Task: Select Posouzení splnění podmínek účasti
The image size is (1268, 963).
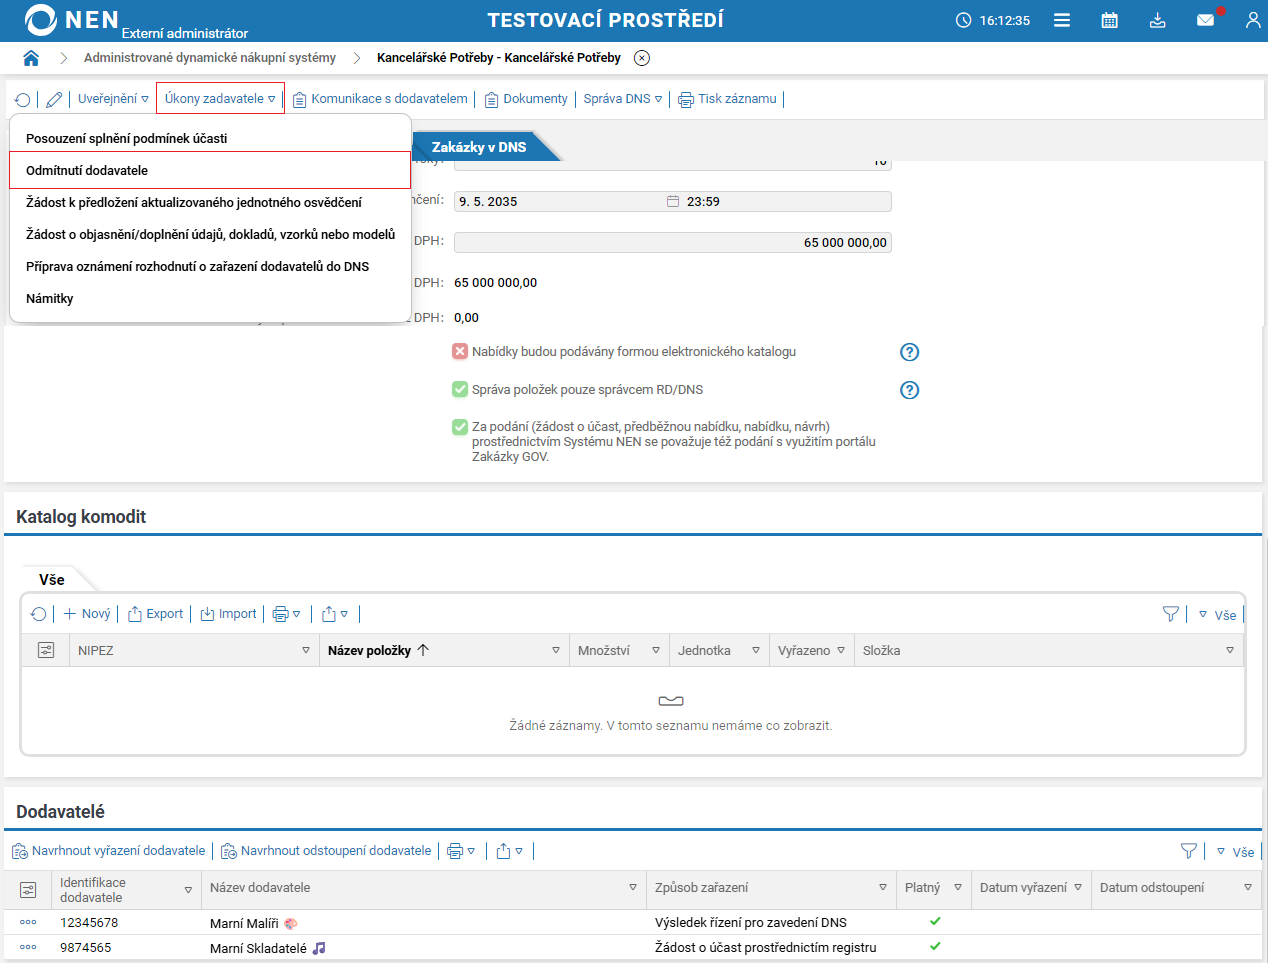Action: coord(210,138)
